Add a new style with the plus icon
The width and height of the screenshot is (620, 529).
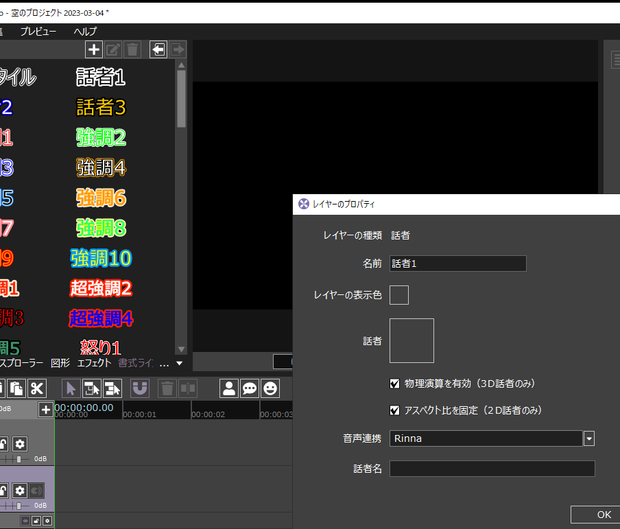pyautogui.click(x=94, y=49)
